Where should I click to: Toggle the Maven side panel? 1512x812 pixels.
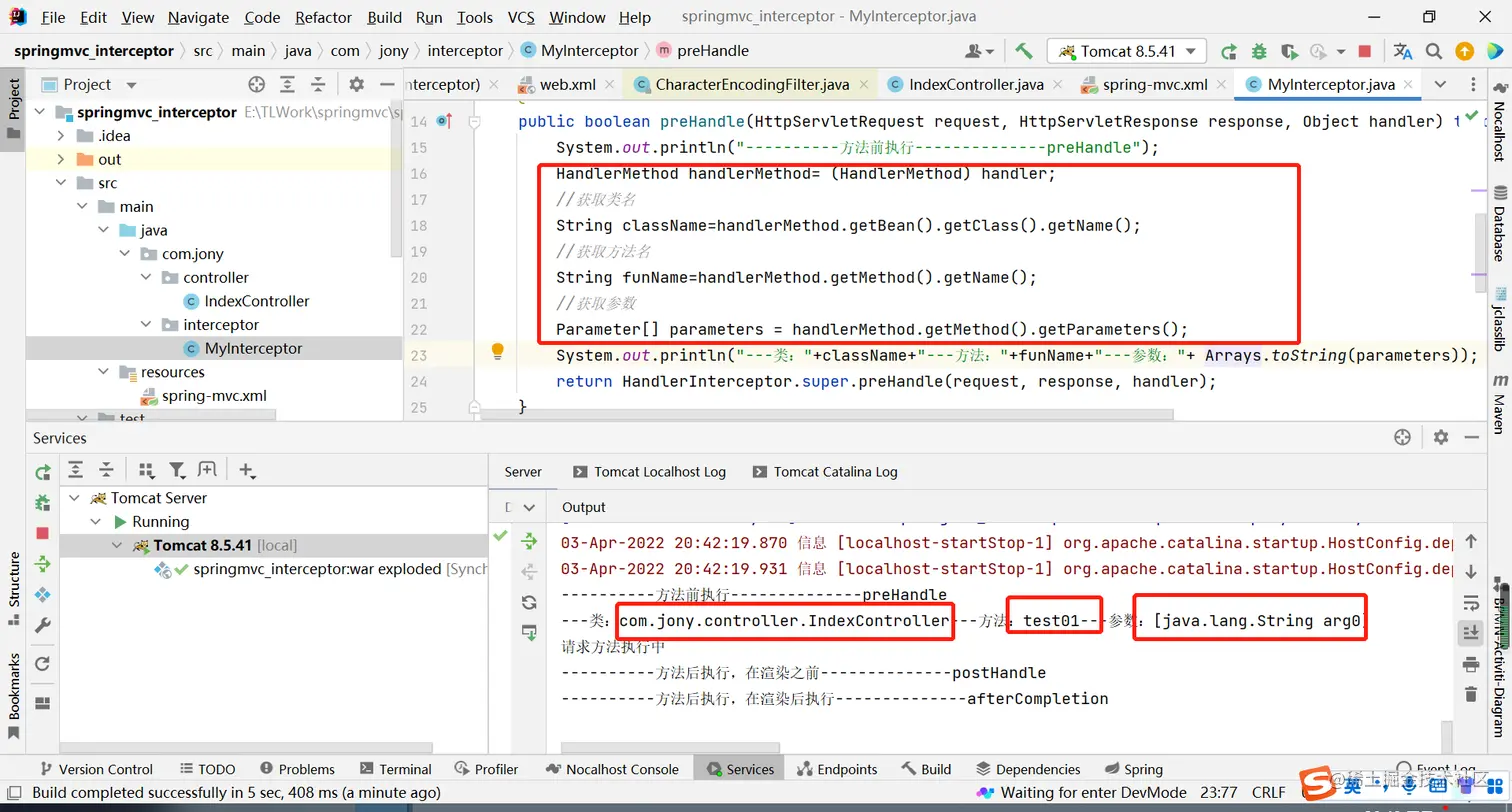point(1499,406)
